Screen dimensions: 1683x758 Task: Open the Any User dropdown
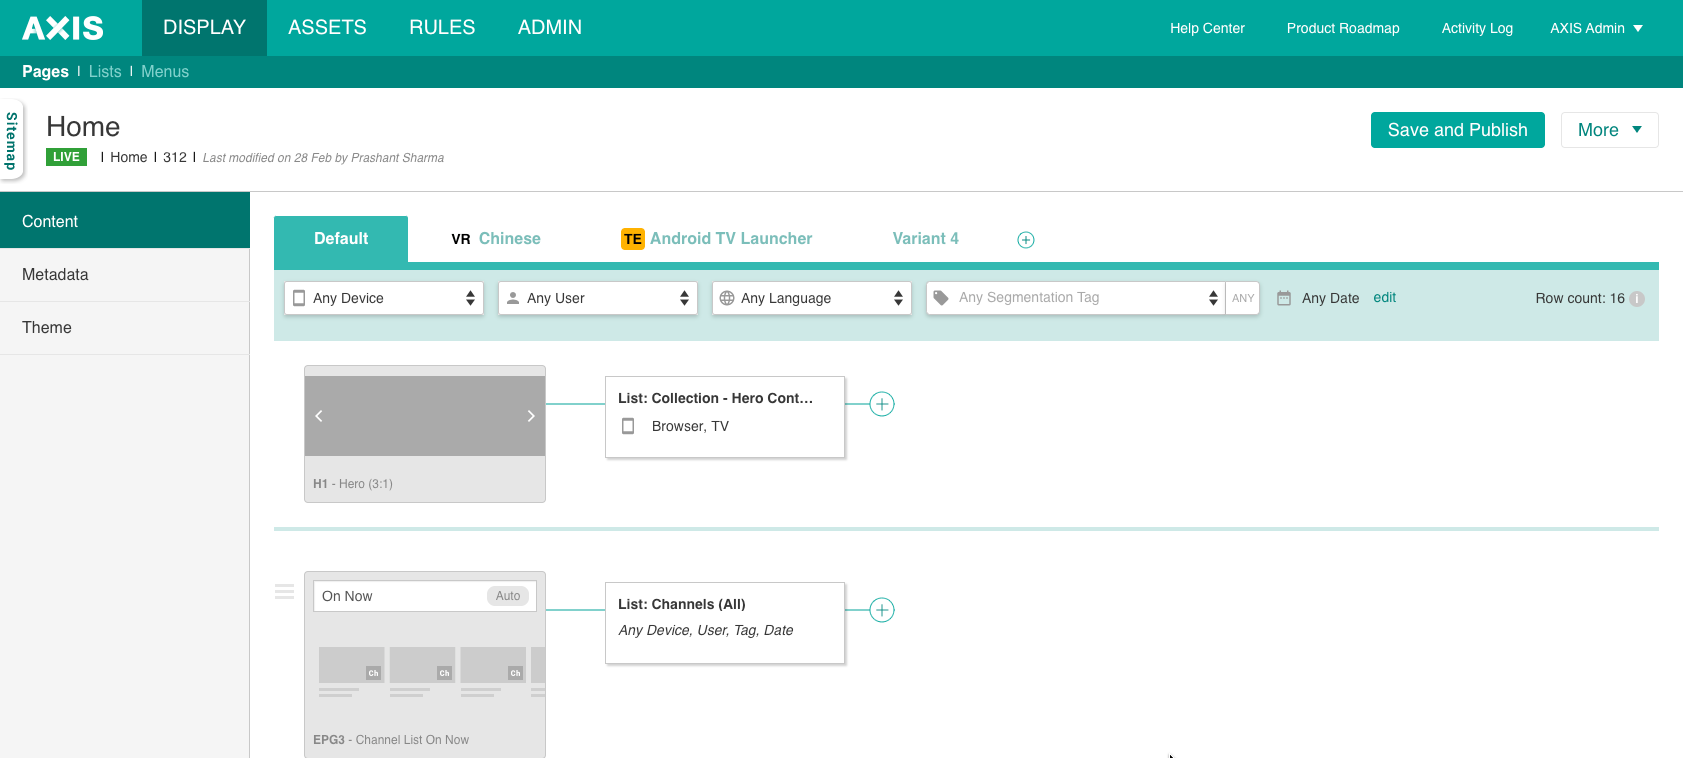[598, 298]
